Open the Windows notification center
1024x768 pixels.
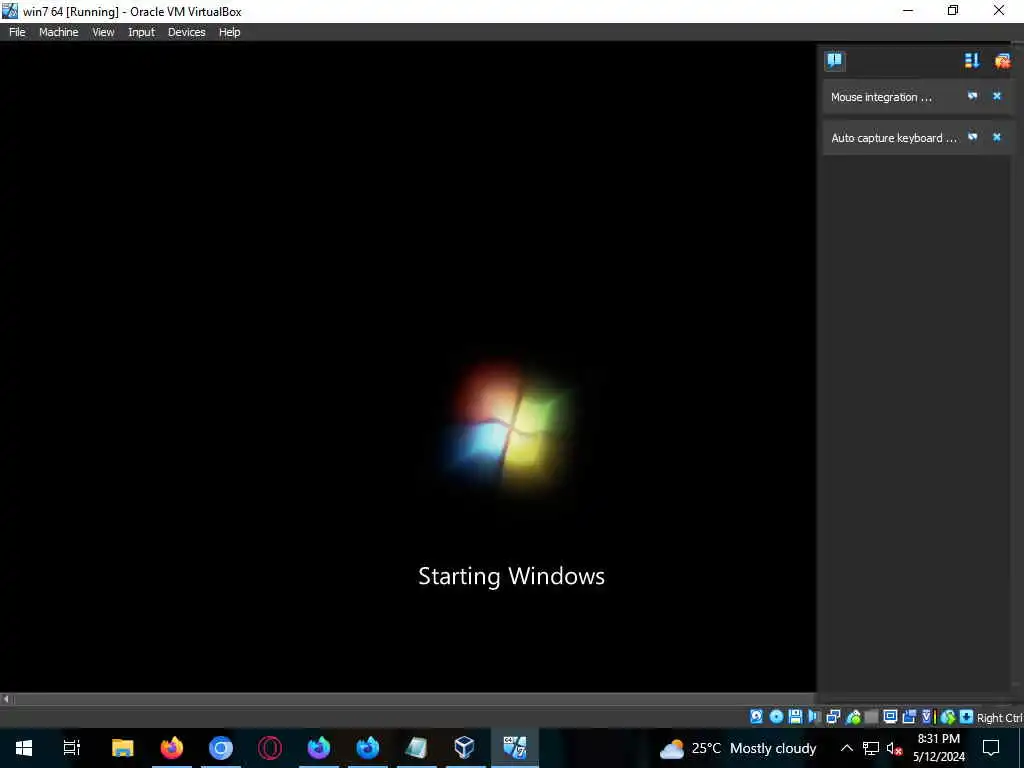point(991,748)
